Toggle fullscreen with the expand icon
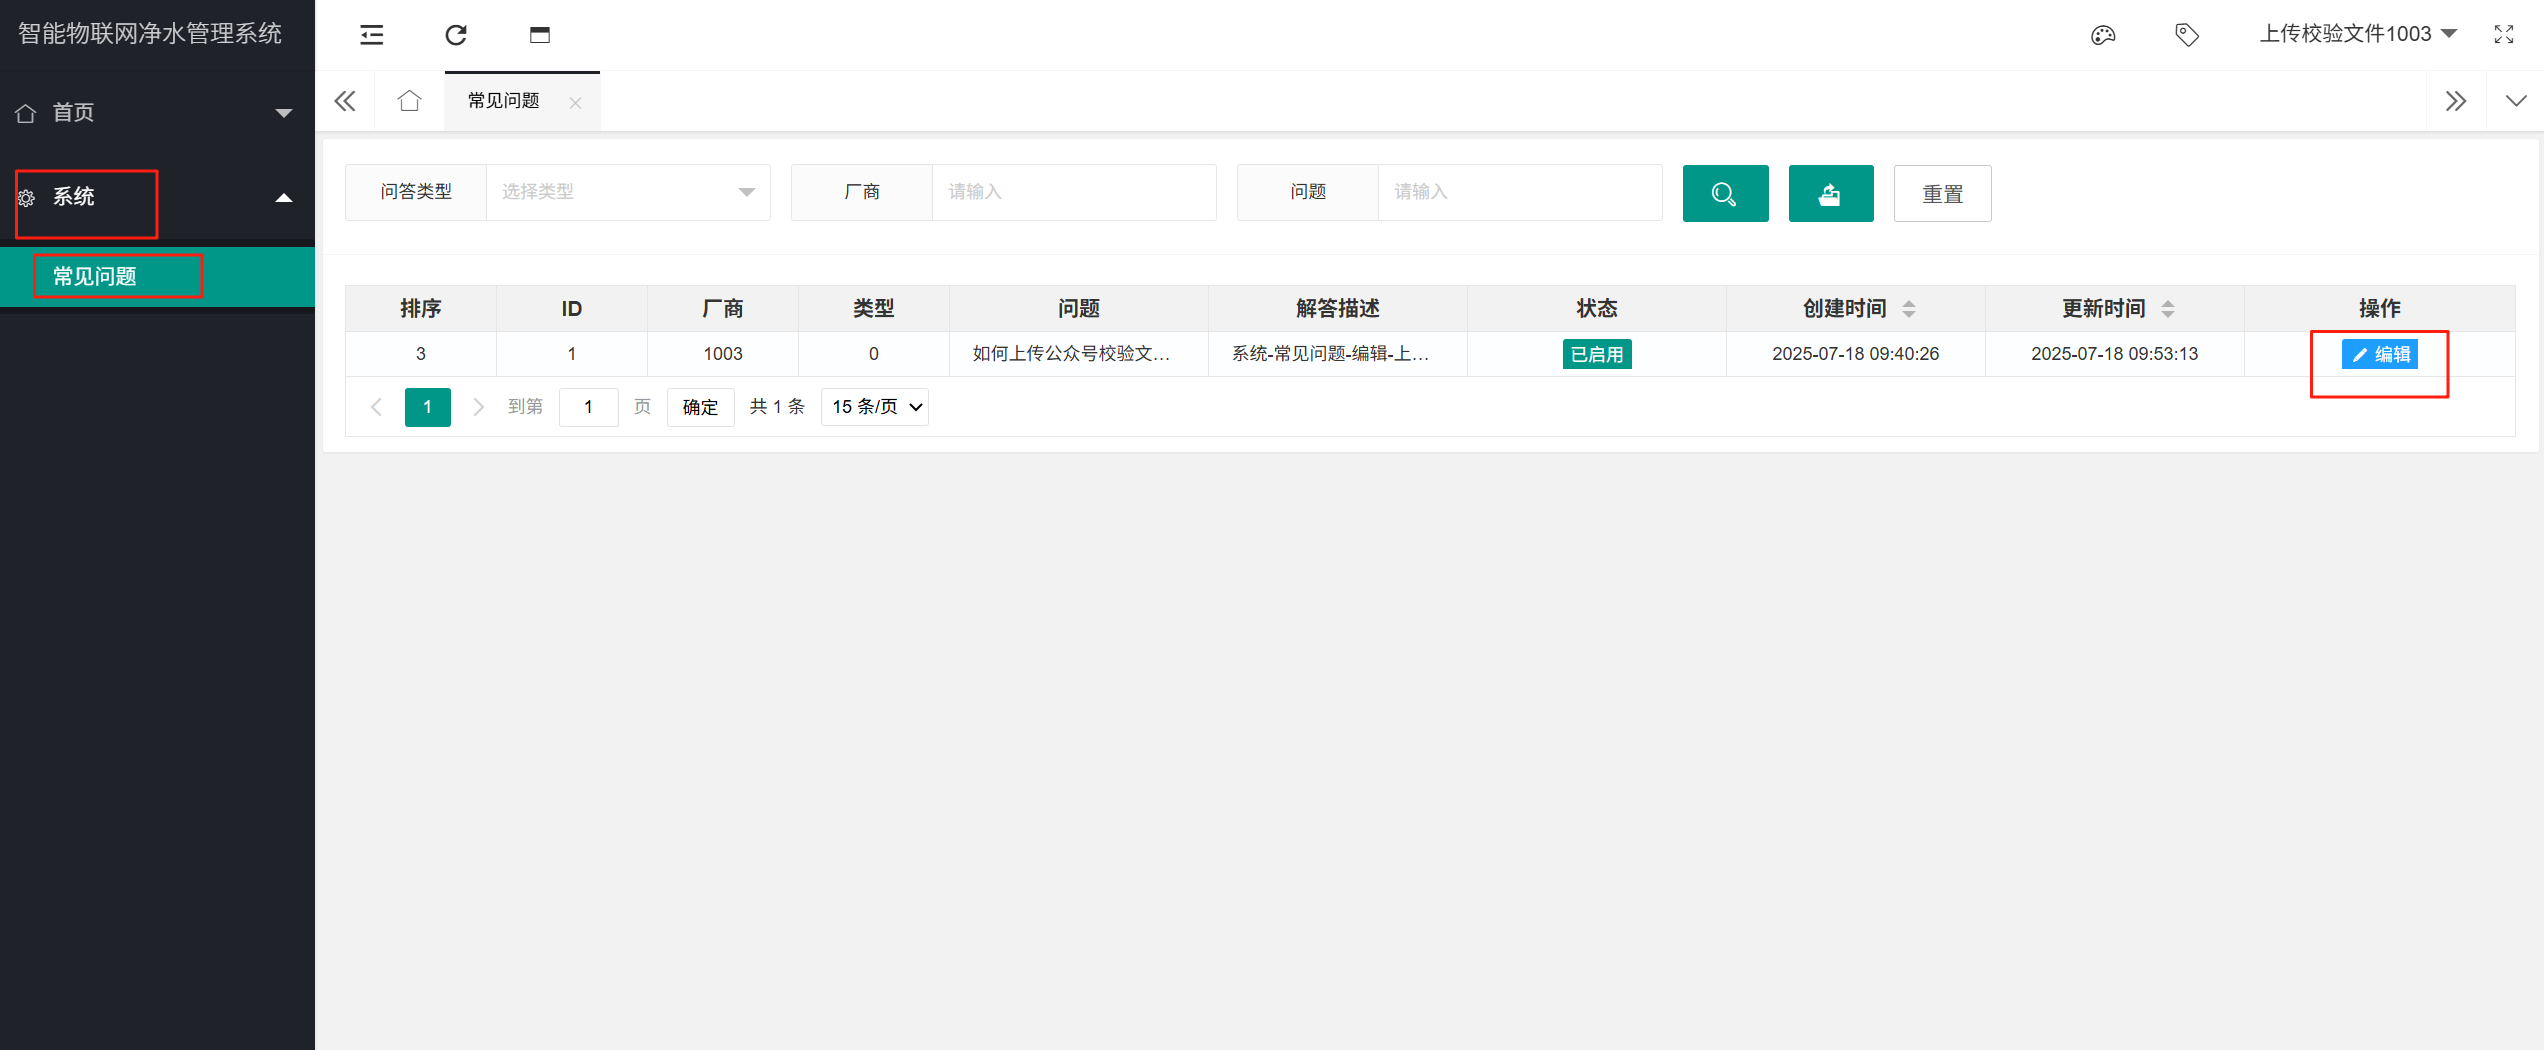 coord(2504,35)
